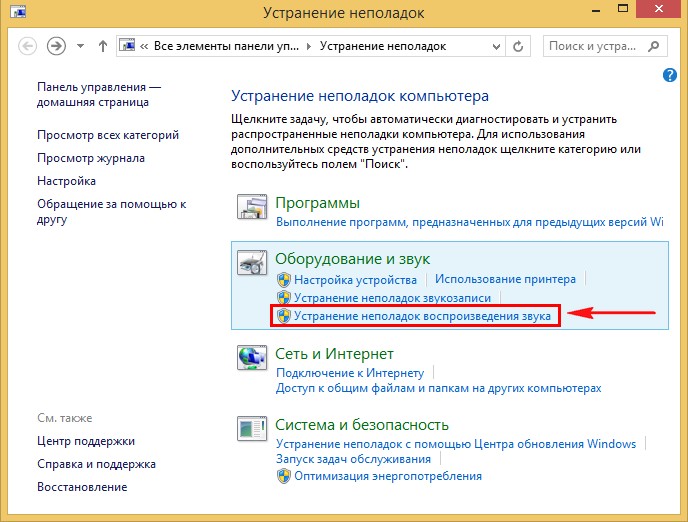Click the double chevron in address bar

[143, 46]
